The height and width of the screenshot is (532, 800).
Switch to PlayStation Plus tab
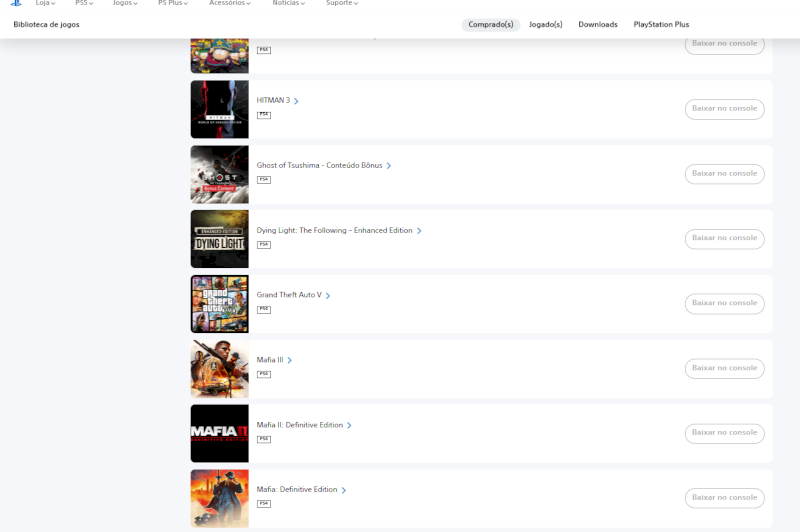[x=661, y=24]
